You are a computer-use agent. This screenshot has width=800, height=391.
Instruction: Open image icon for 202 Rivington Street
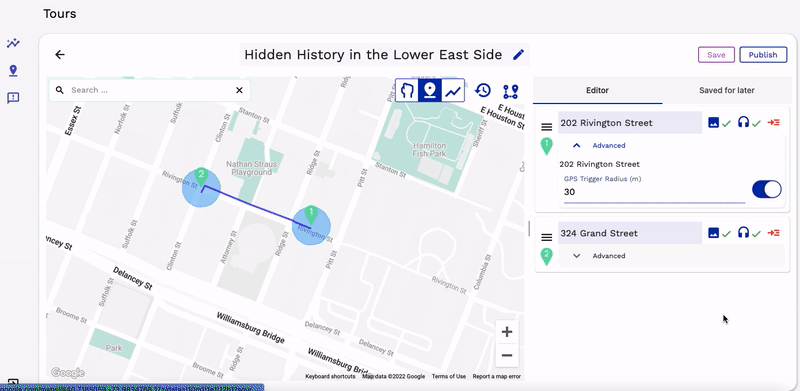[714, 123]
